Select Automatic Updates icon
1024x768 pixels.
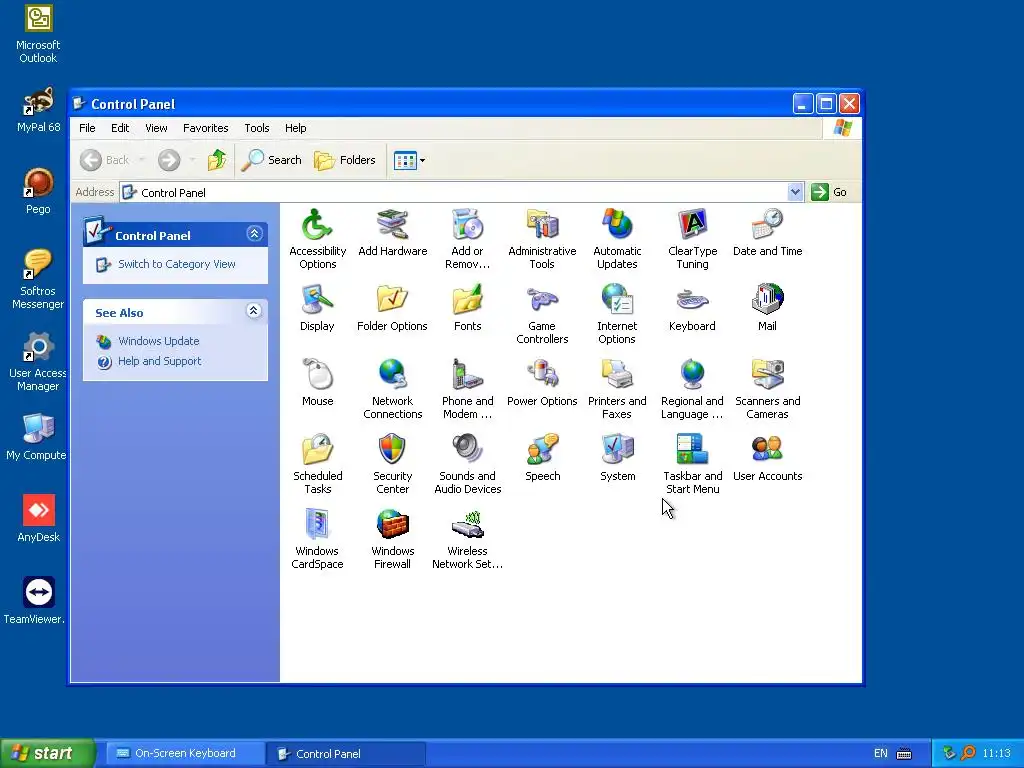click(617, 238)
